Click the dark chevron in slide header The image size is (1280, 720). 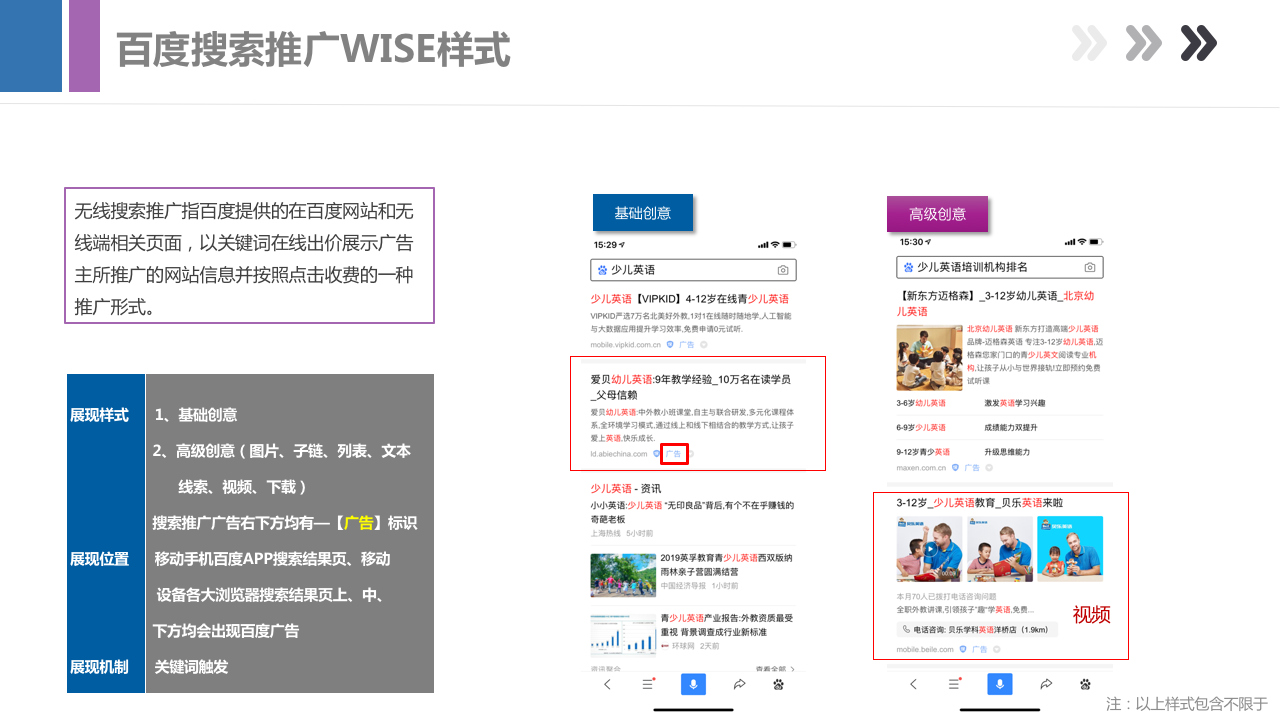tap(1198, 43)
